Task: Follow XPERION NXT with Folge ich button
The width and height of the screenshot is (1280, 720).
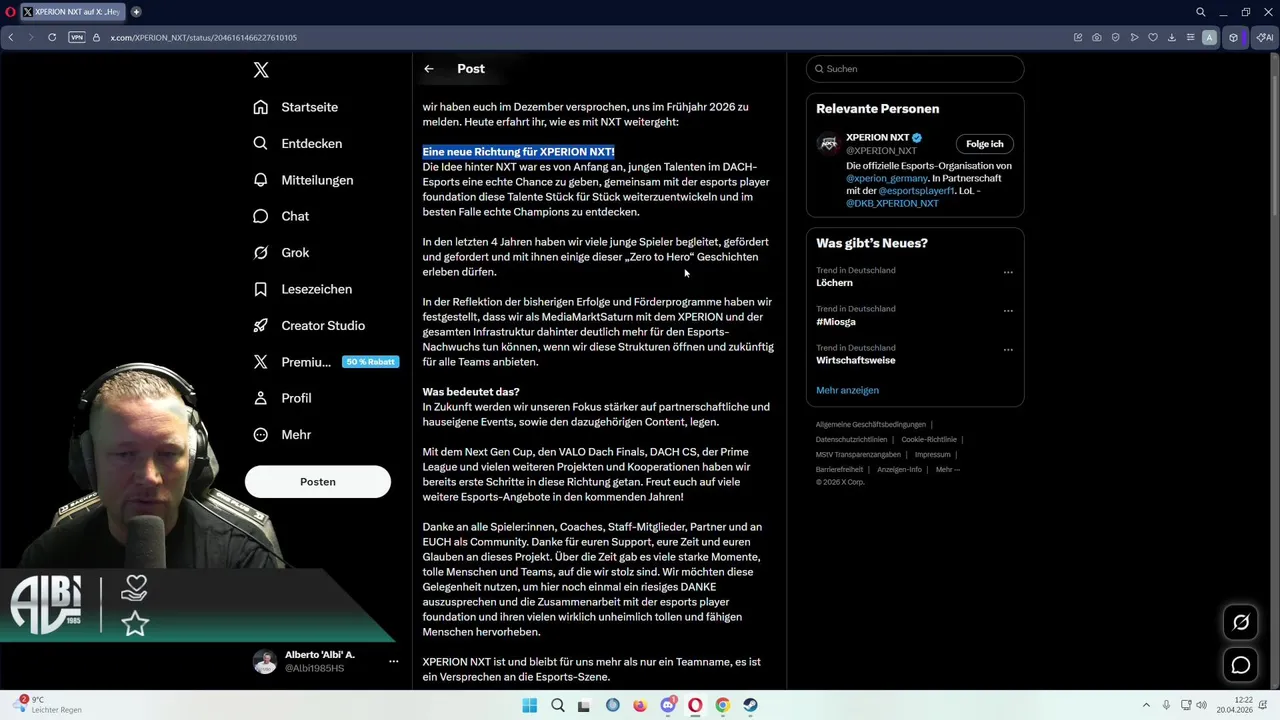Action: [985, 144]
